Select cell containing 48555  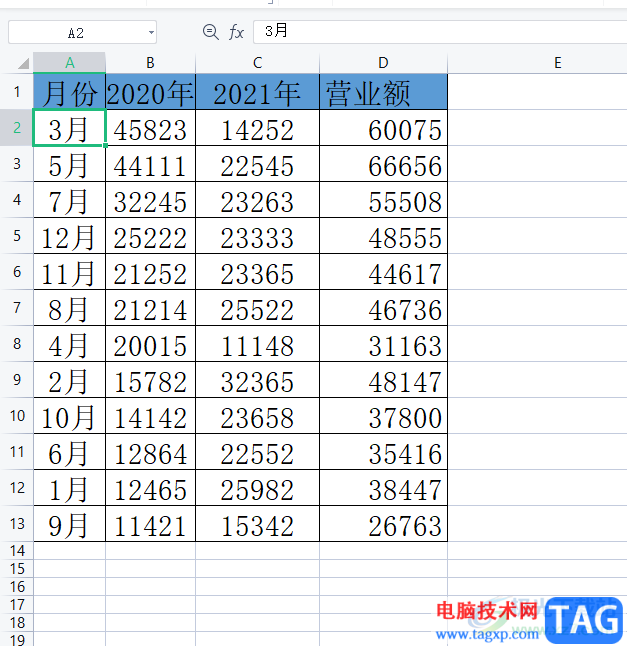pyautogui.click(x=383, y=236)
